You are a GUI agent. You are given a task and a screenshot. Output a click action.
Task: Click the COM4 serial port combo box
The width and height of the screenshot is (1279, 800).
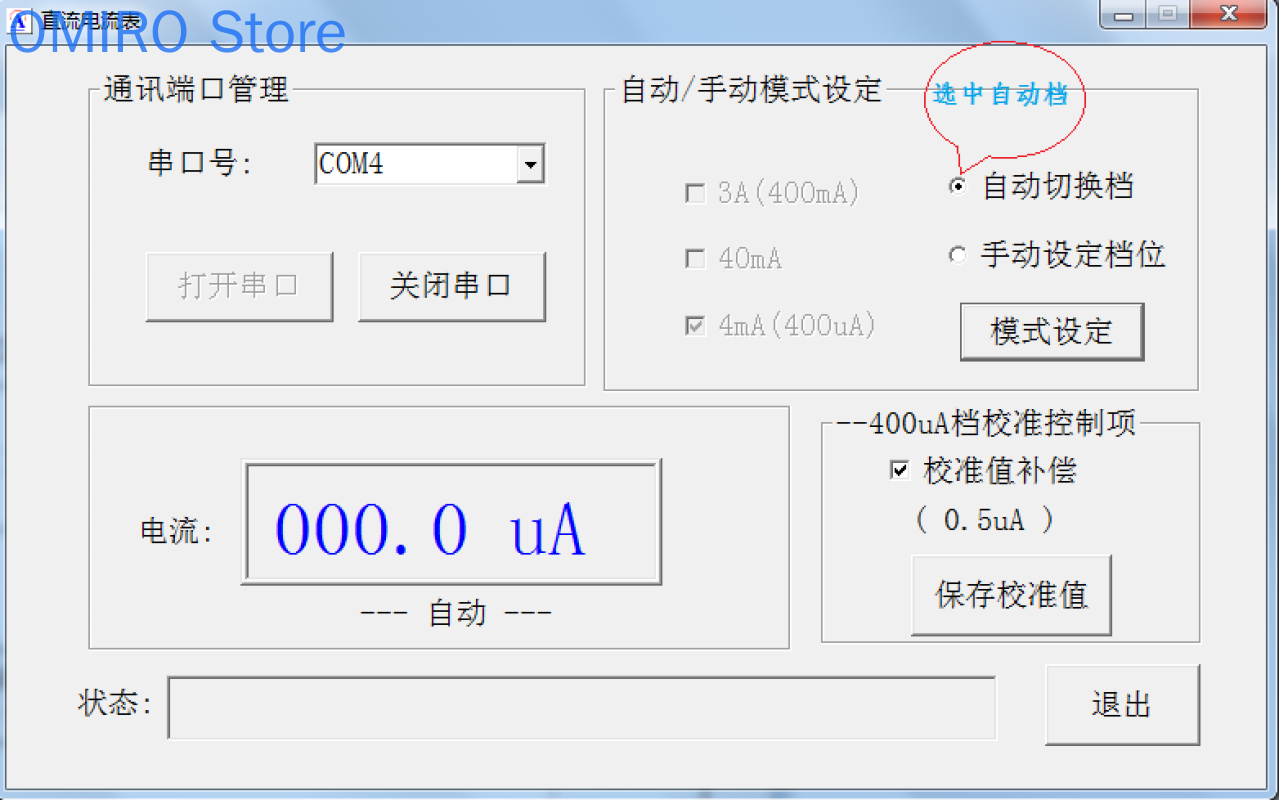416,164
